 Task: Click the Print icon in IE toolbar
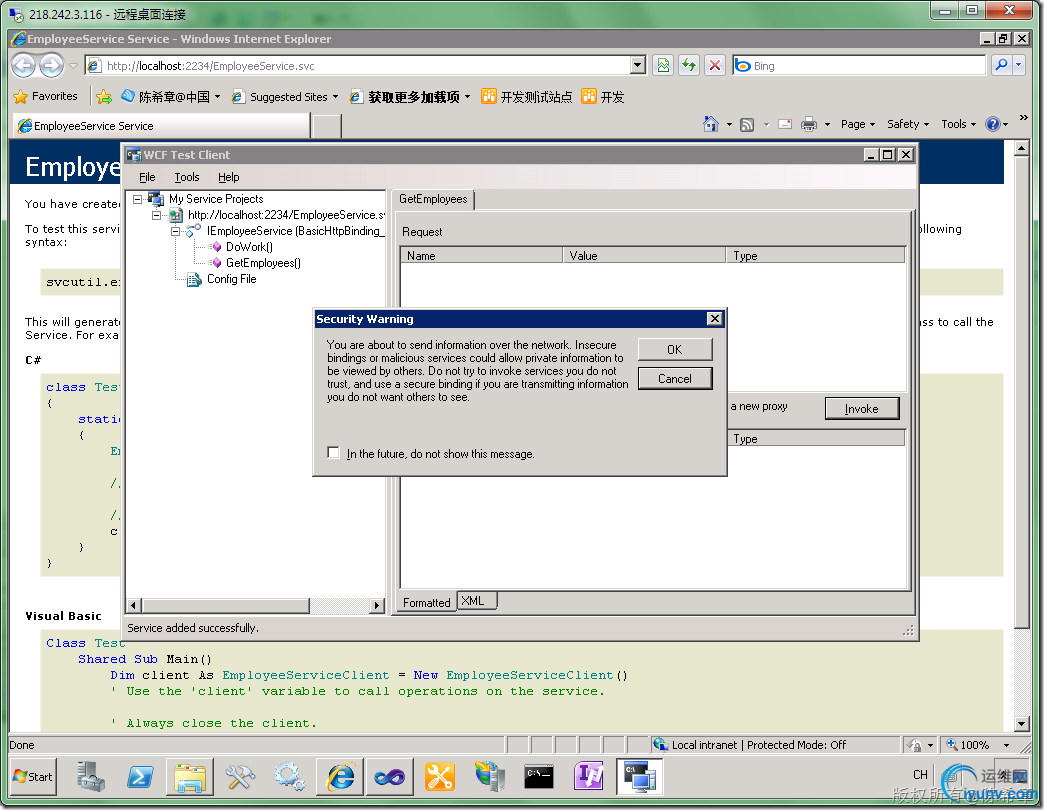point(809,124)
